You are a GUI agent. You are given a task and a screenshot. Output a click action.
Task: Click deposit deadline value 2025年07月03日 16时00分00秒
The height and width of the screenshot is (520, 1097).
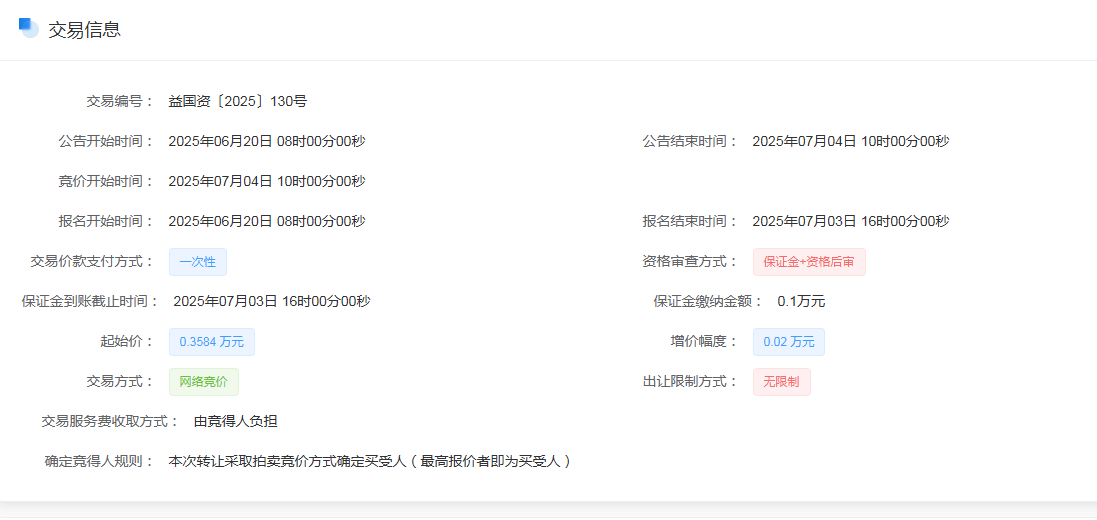[272, 302]
